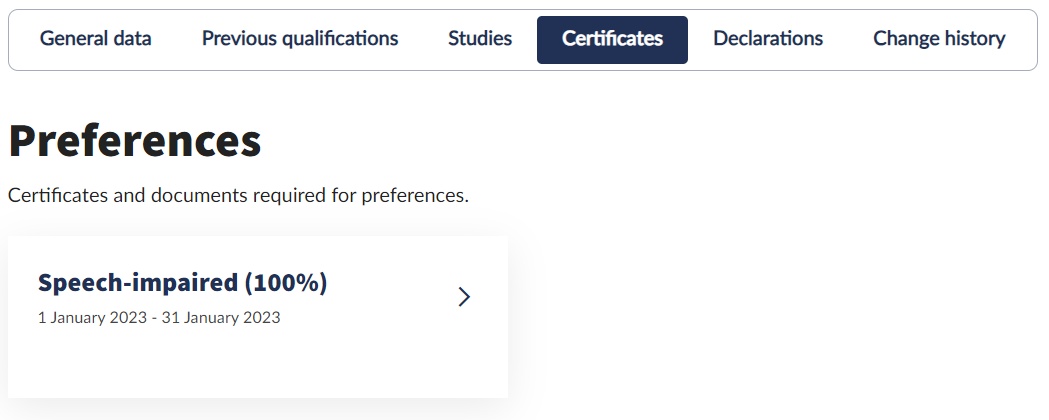This screenshot has height=420, width=1049.
Task: Click the Preferences page heading
Action: [135, 142]
